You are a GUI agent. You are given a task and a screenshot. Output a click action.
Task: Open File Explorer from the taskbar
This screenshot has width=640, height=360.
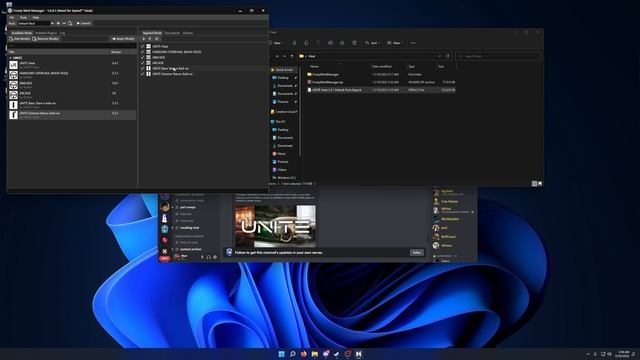click(x=315, y=354)
